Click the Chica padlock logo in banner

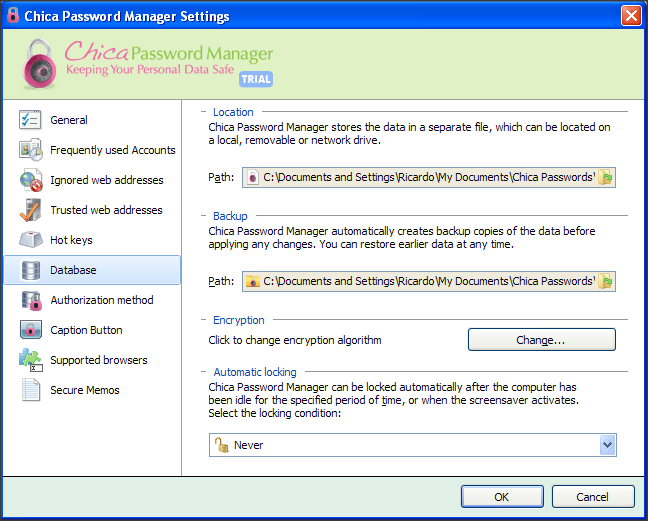click(x=39, y=64)
